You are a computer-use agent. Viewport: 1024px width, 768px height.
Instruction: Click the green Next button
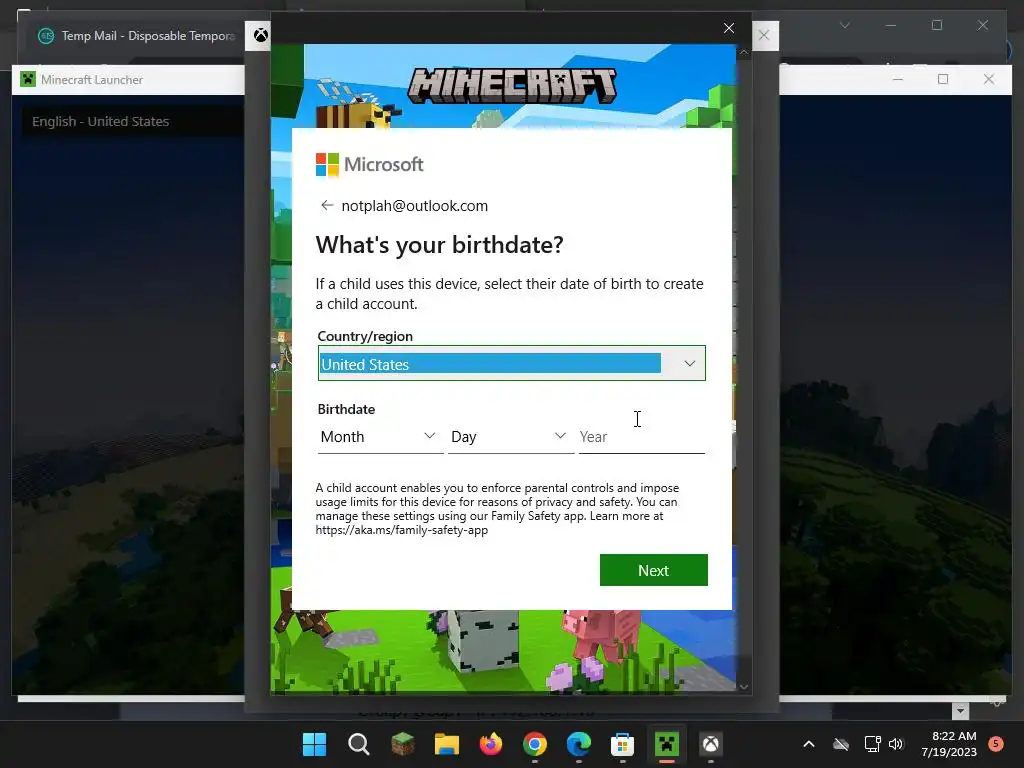click(x=654, y=570)
